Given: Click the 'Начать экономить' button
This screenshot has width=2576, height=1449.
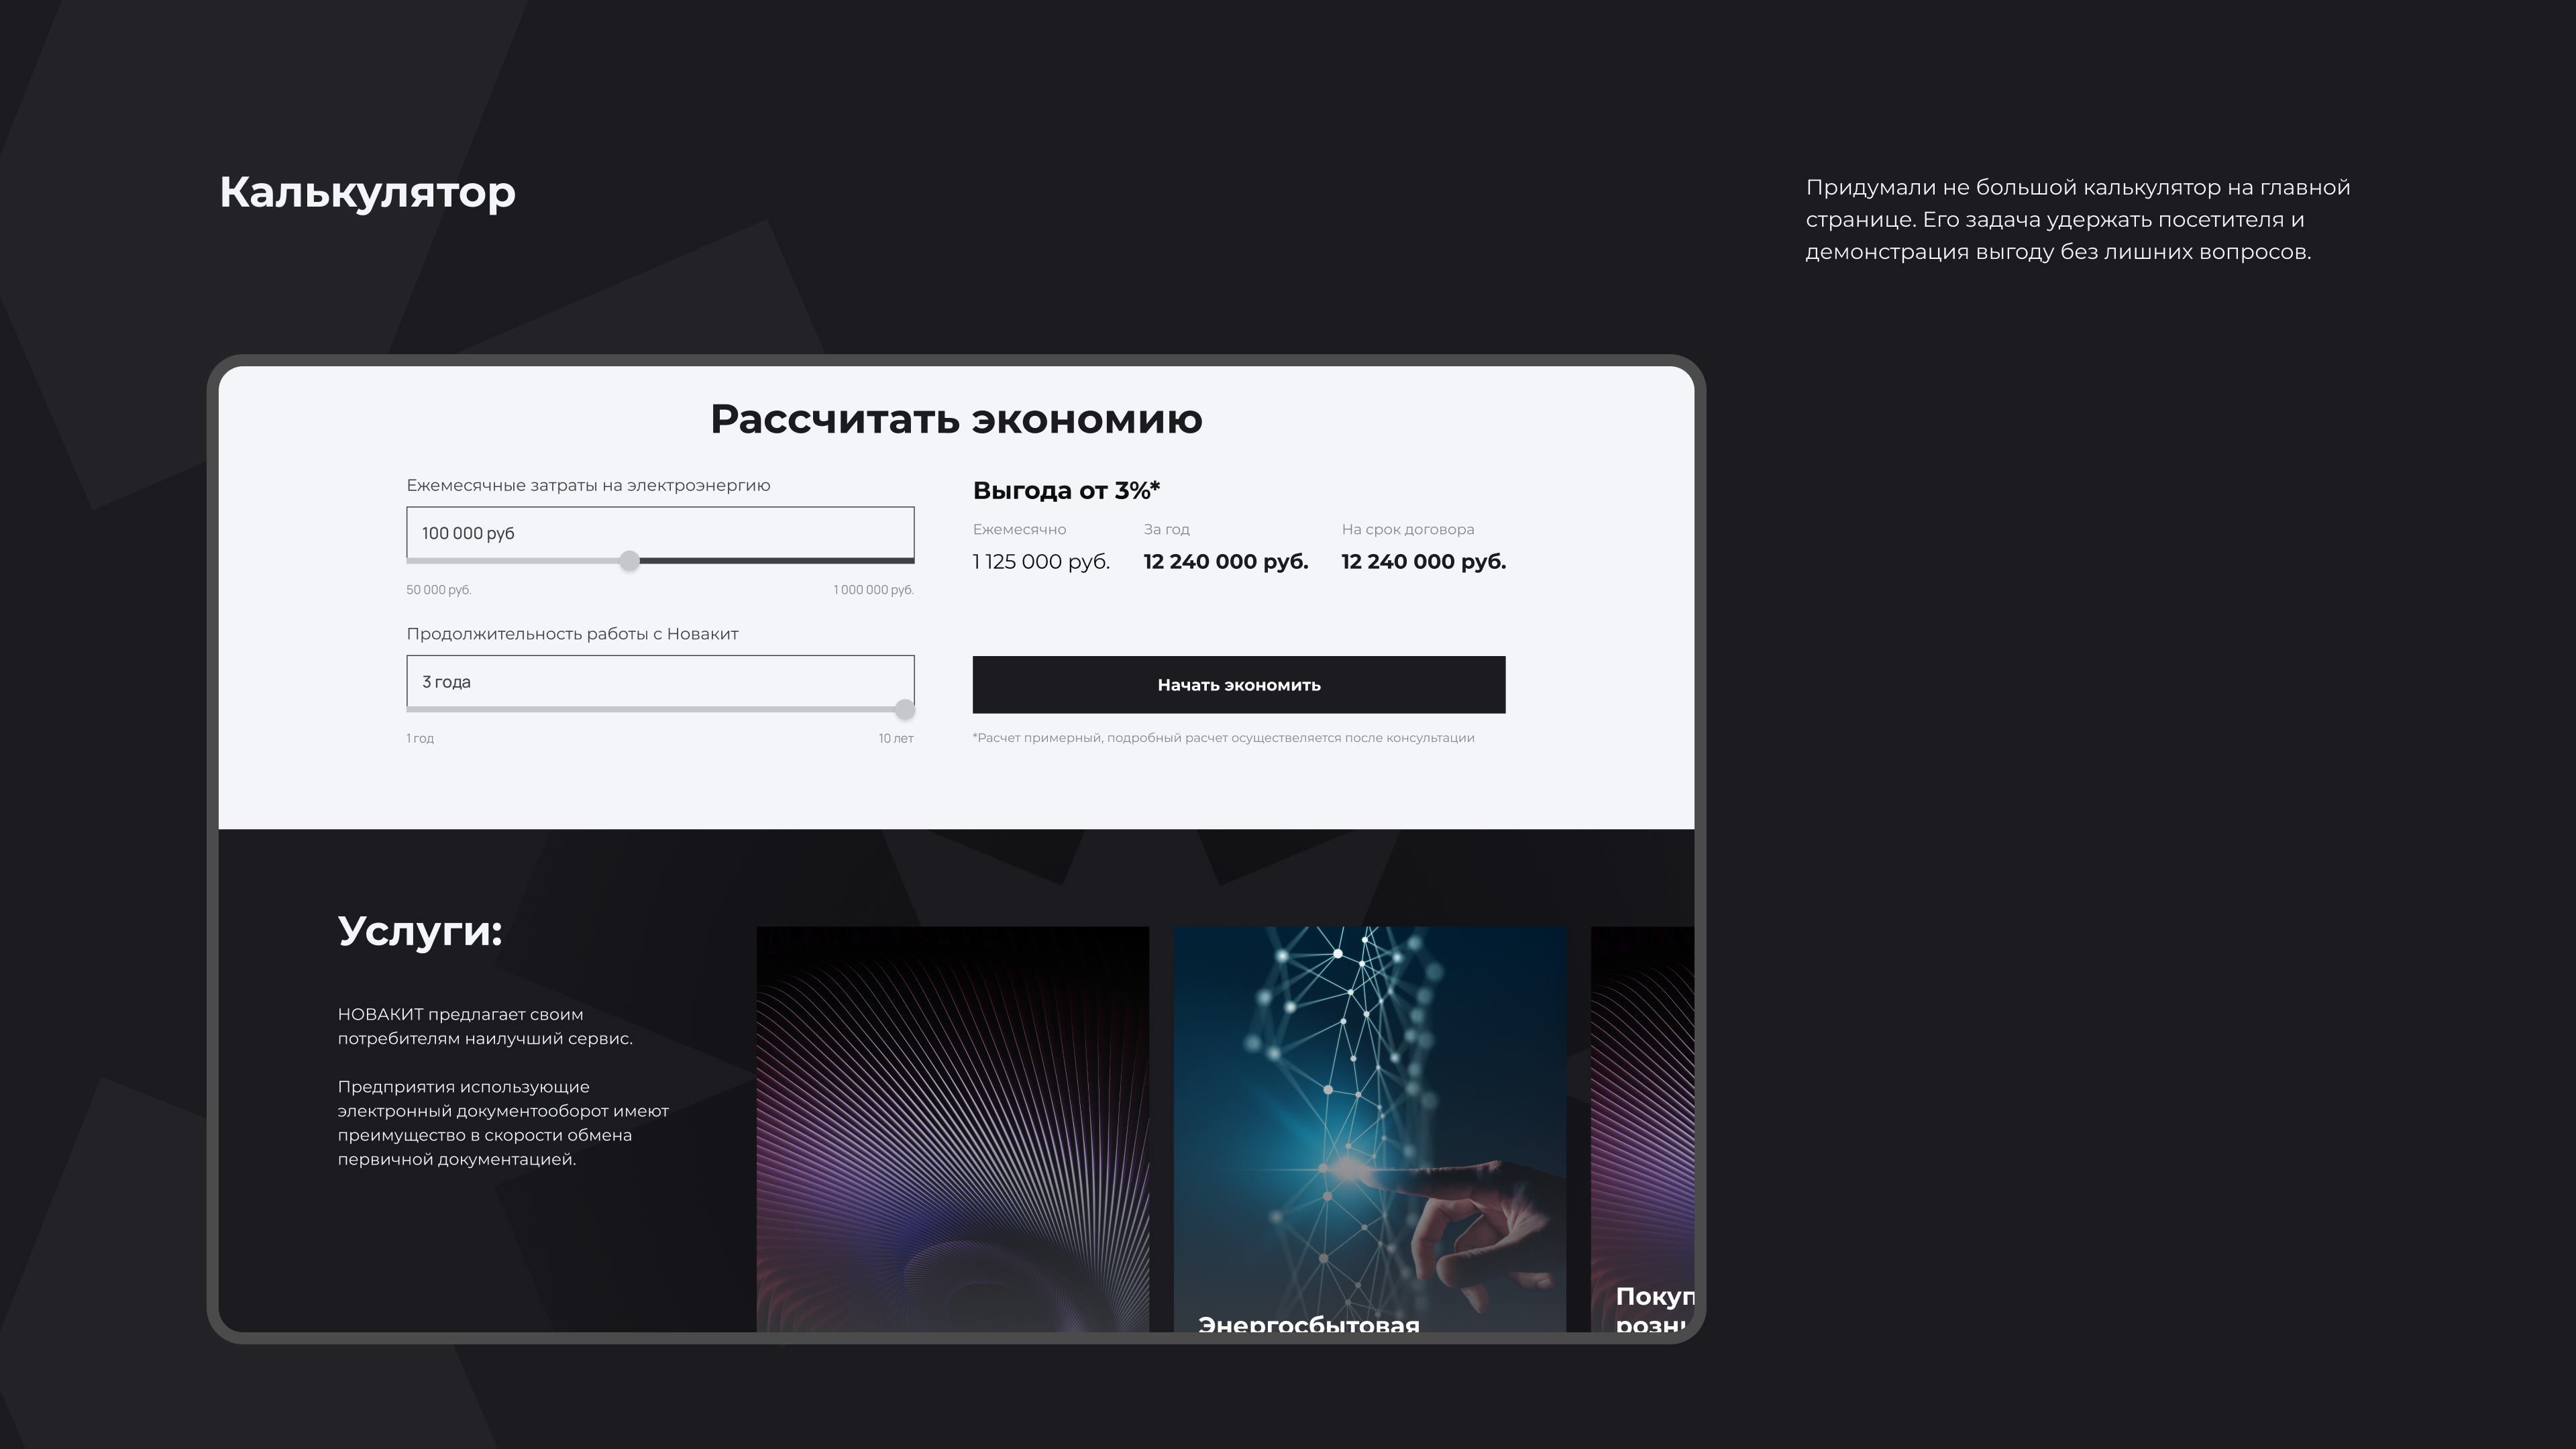Looking at the screenshot, I should coord(1238,685).
